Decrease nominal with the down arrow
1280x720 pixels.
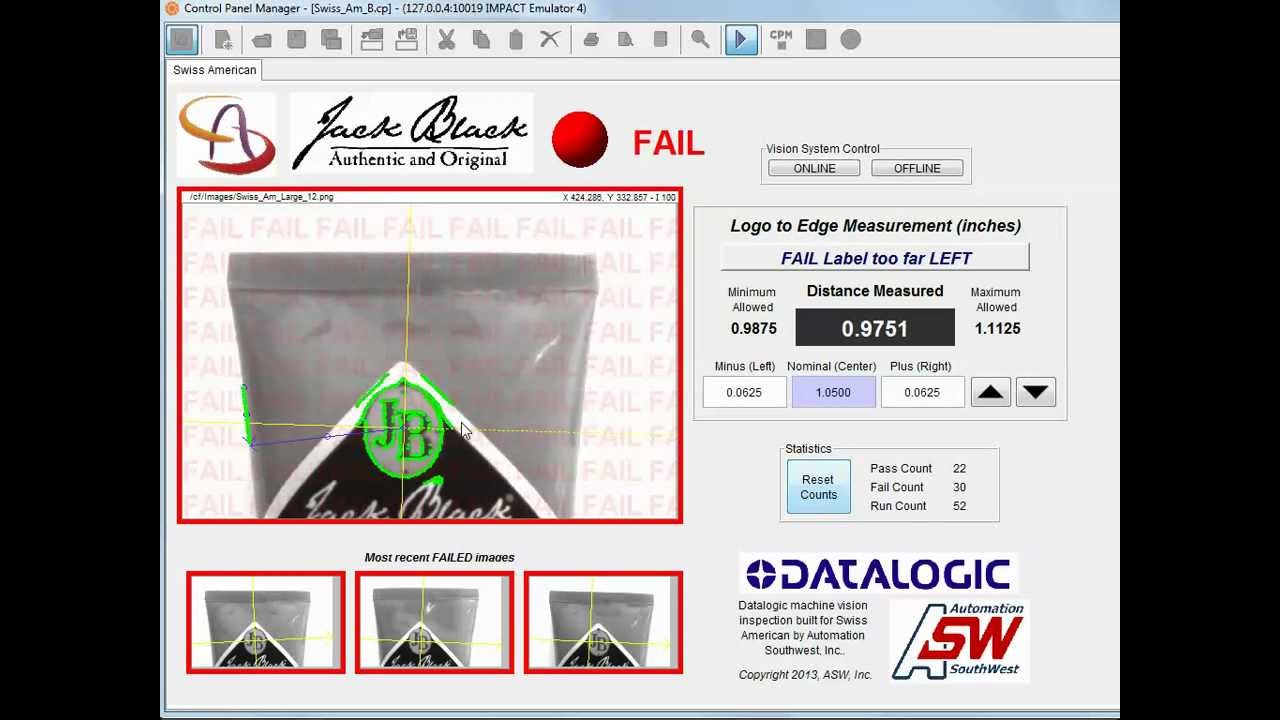[x=1035, y=392]
